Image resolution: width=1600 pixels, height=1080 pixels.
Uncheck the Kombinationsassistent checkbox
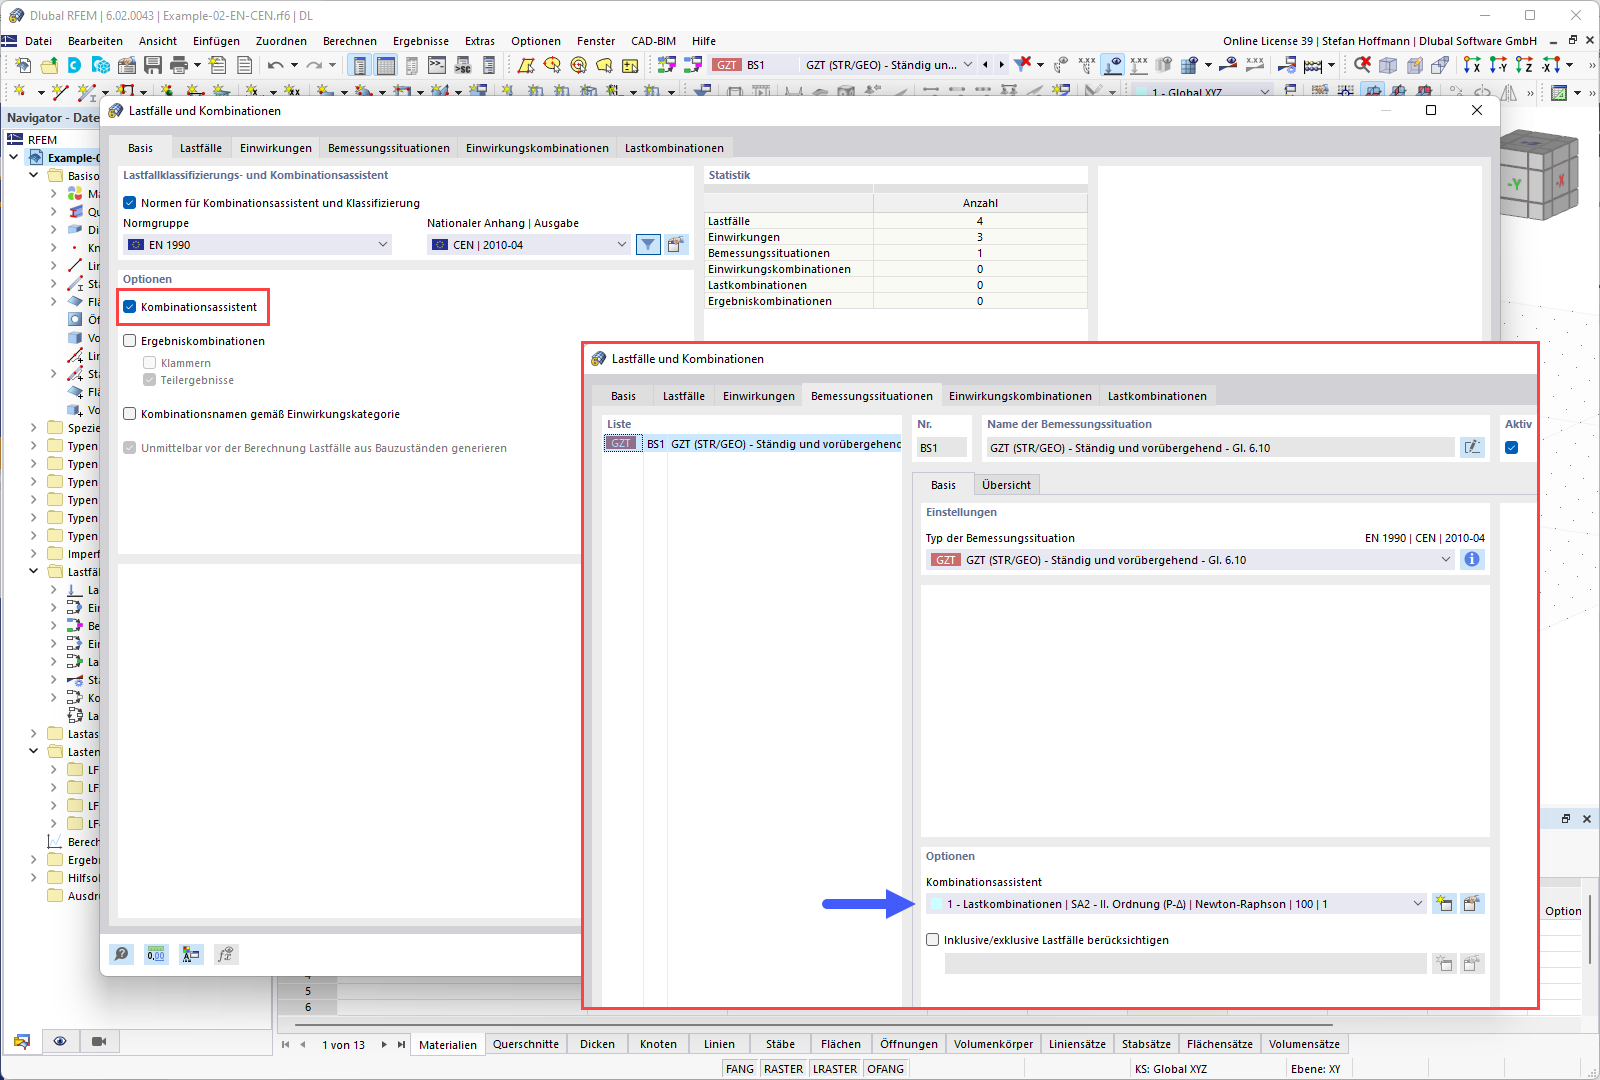(x=129, y=307)
